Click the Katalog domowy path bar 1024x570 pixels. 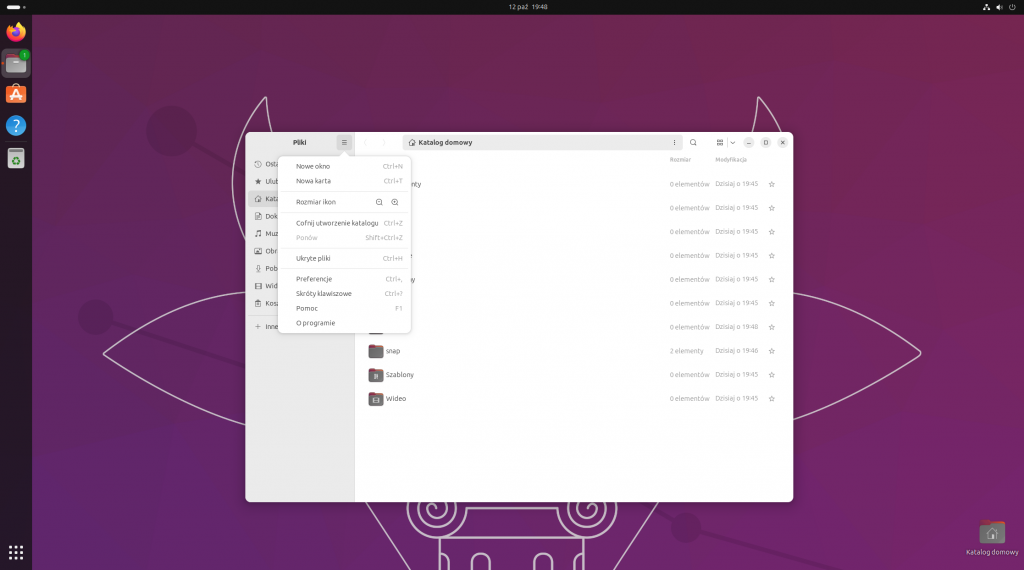542,142
